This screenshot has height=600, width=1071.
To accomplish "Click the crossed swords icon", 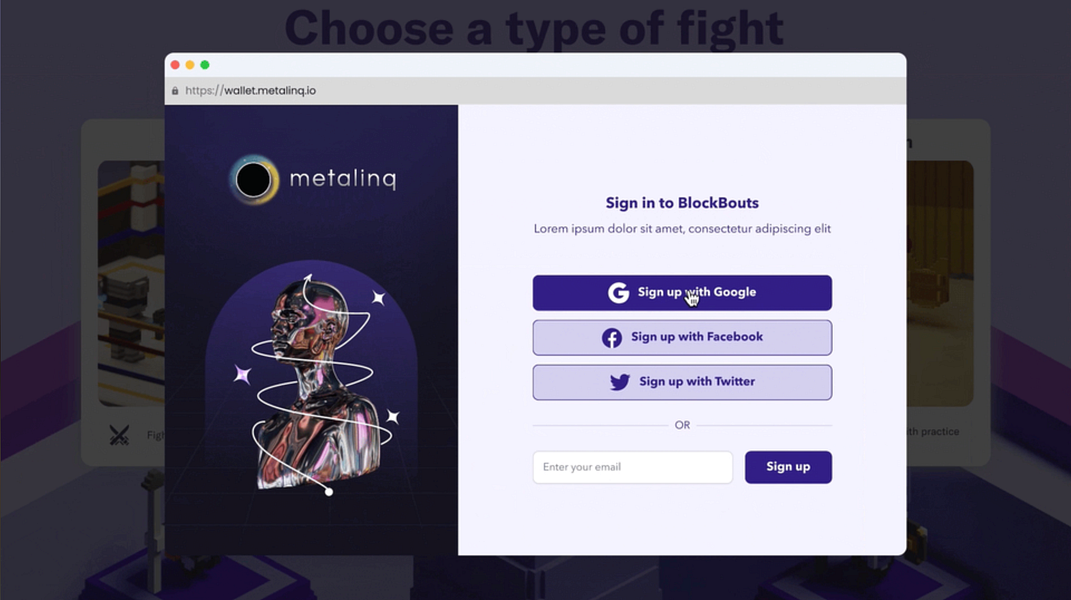I will click(x=120, y=435).
